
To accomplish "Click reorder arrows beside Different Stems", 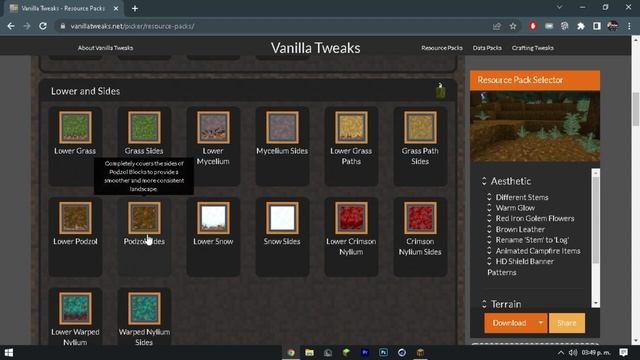I will [489, 197].
